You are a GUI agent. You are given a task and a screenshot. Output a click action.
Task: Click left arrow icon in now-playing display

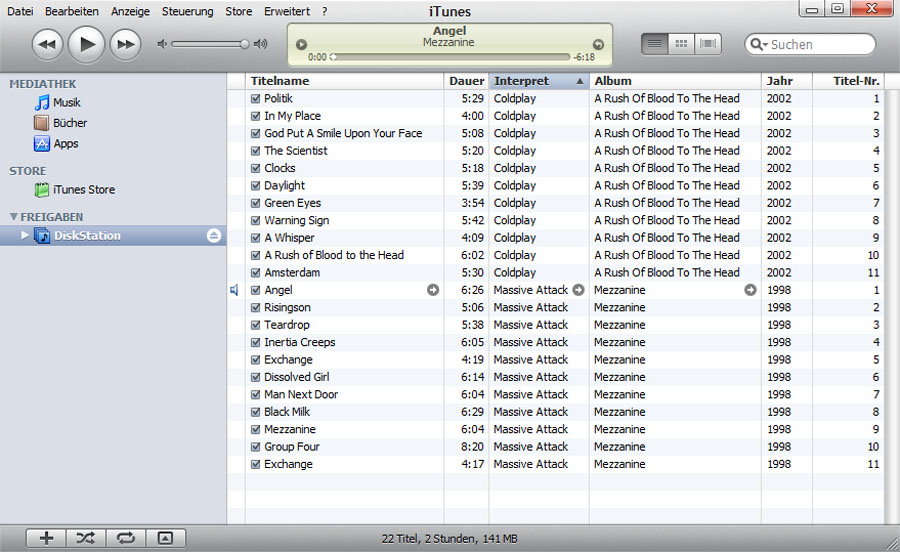coord(301,44)
